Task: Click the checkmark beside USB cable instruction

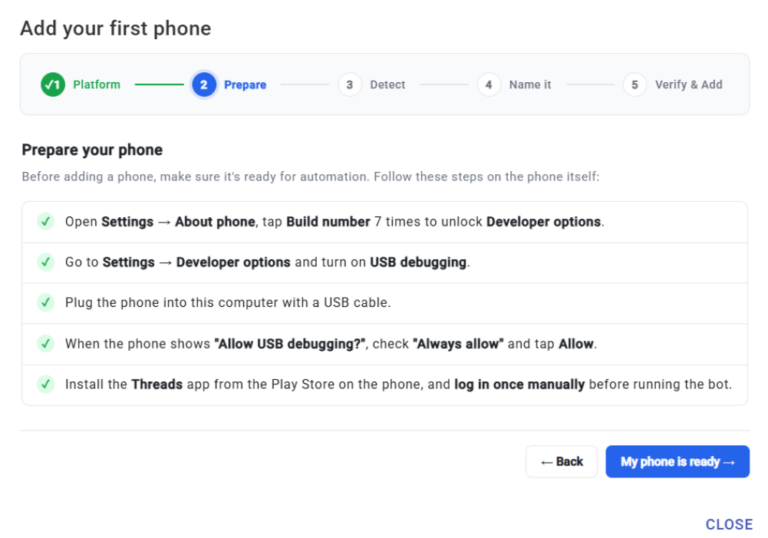Action: click(x=46, y=302)
